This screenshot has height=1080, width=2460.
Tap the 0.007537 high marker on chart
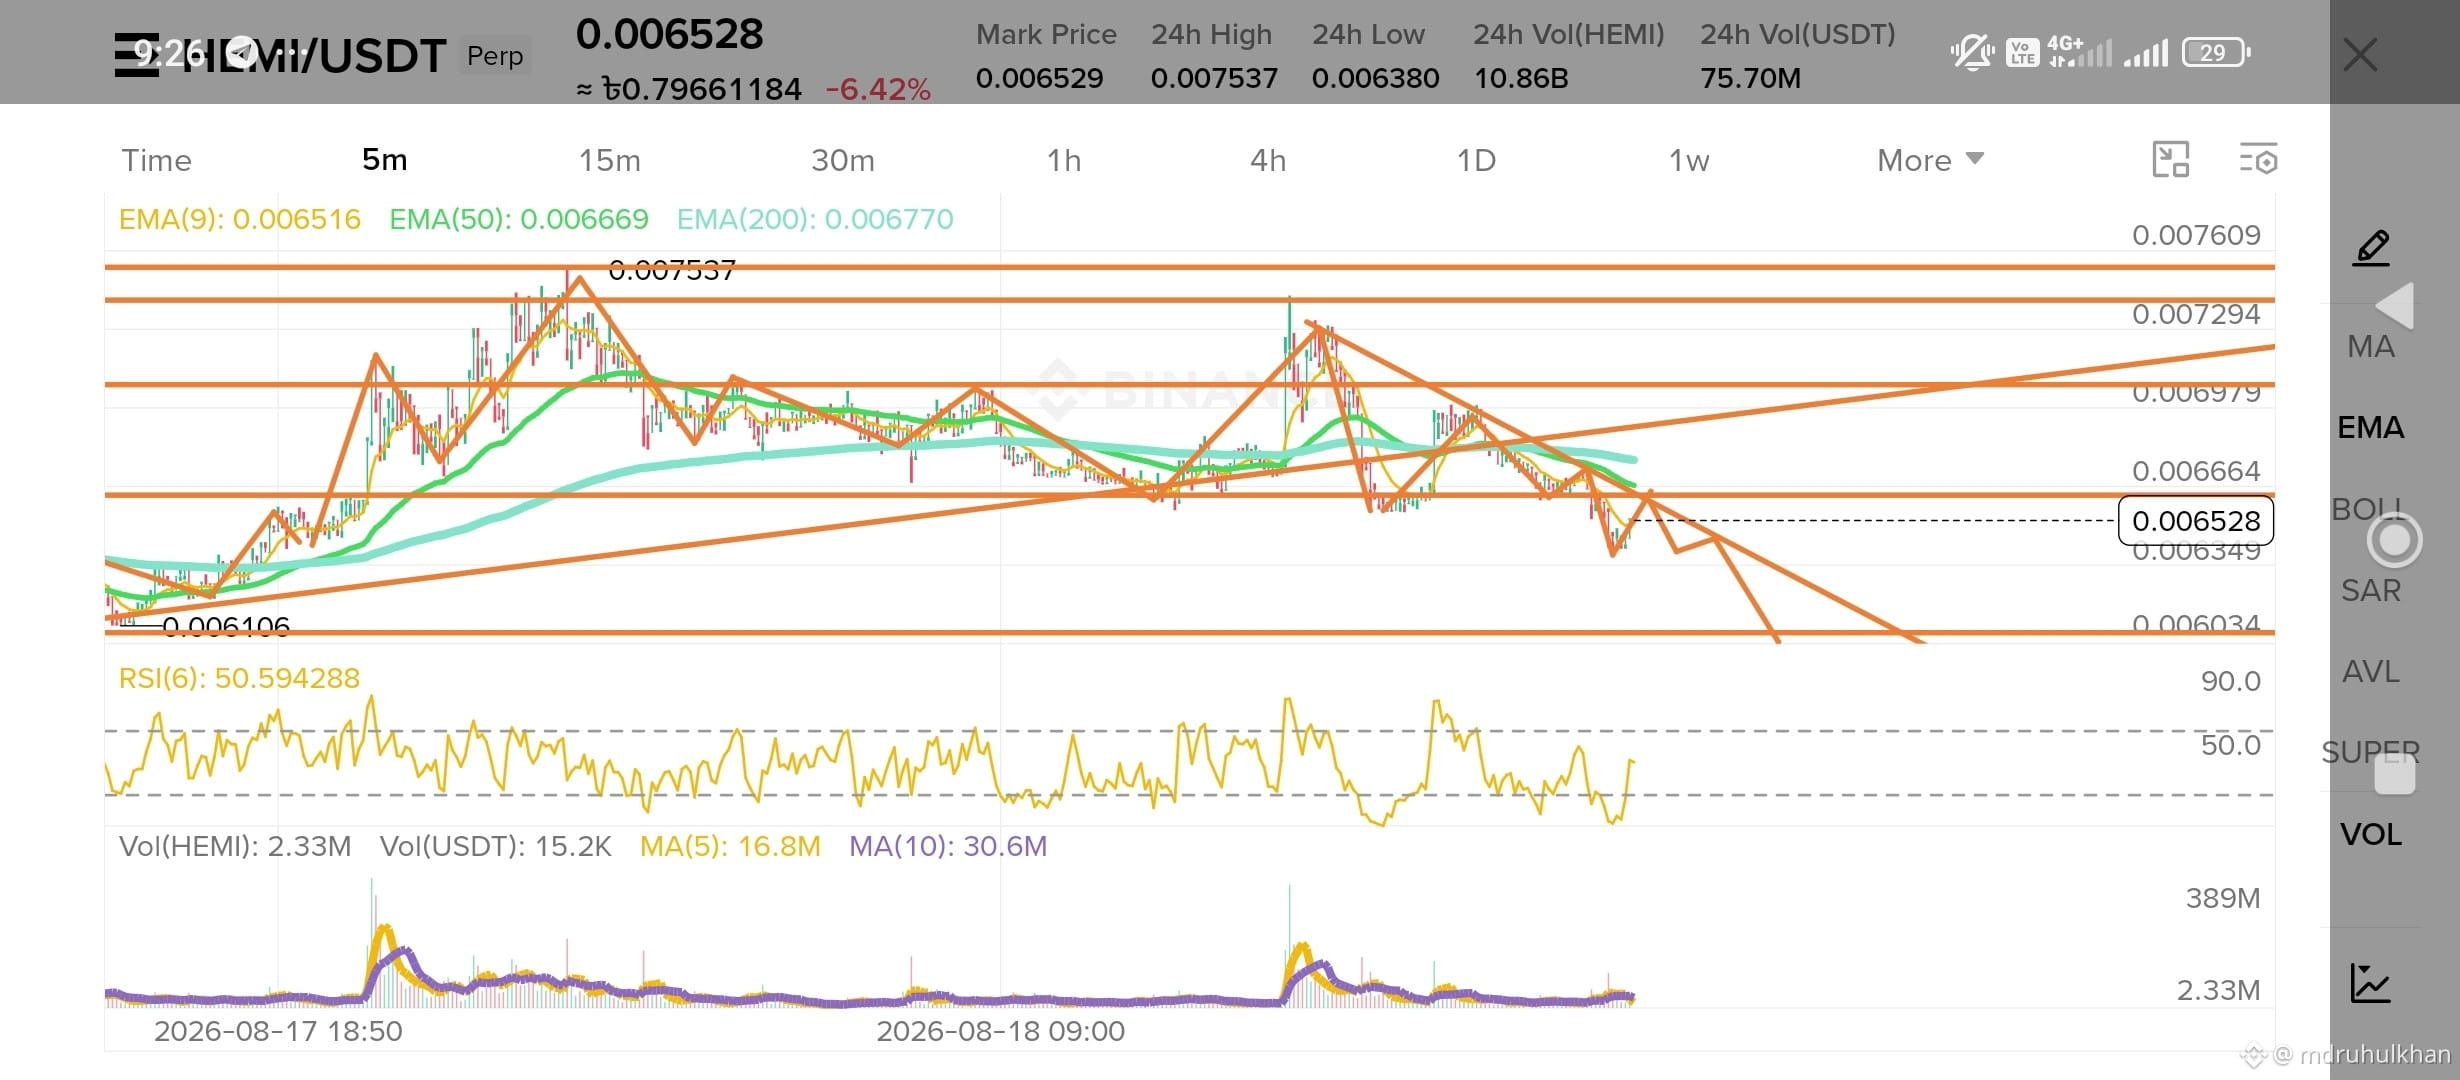click(671, 270)
